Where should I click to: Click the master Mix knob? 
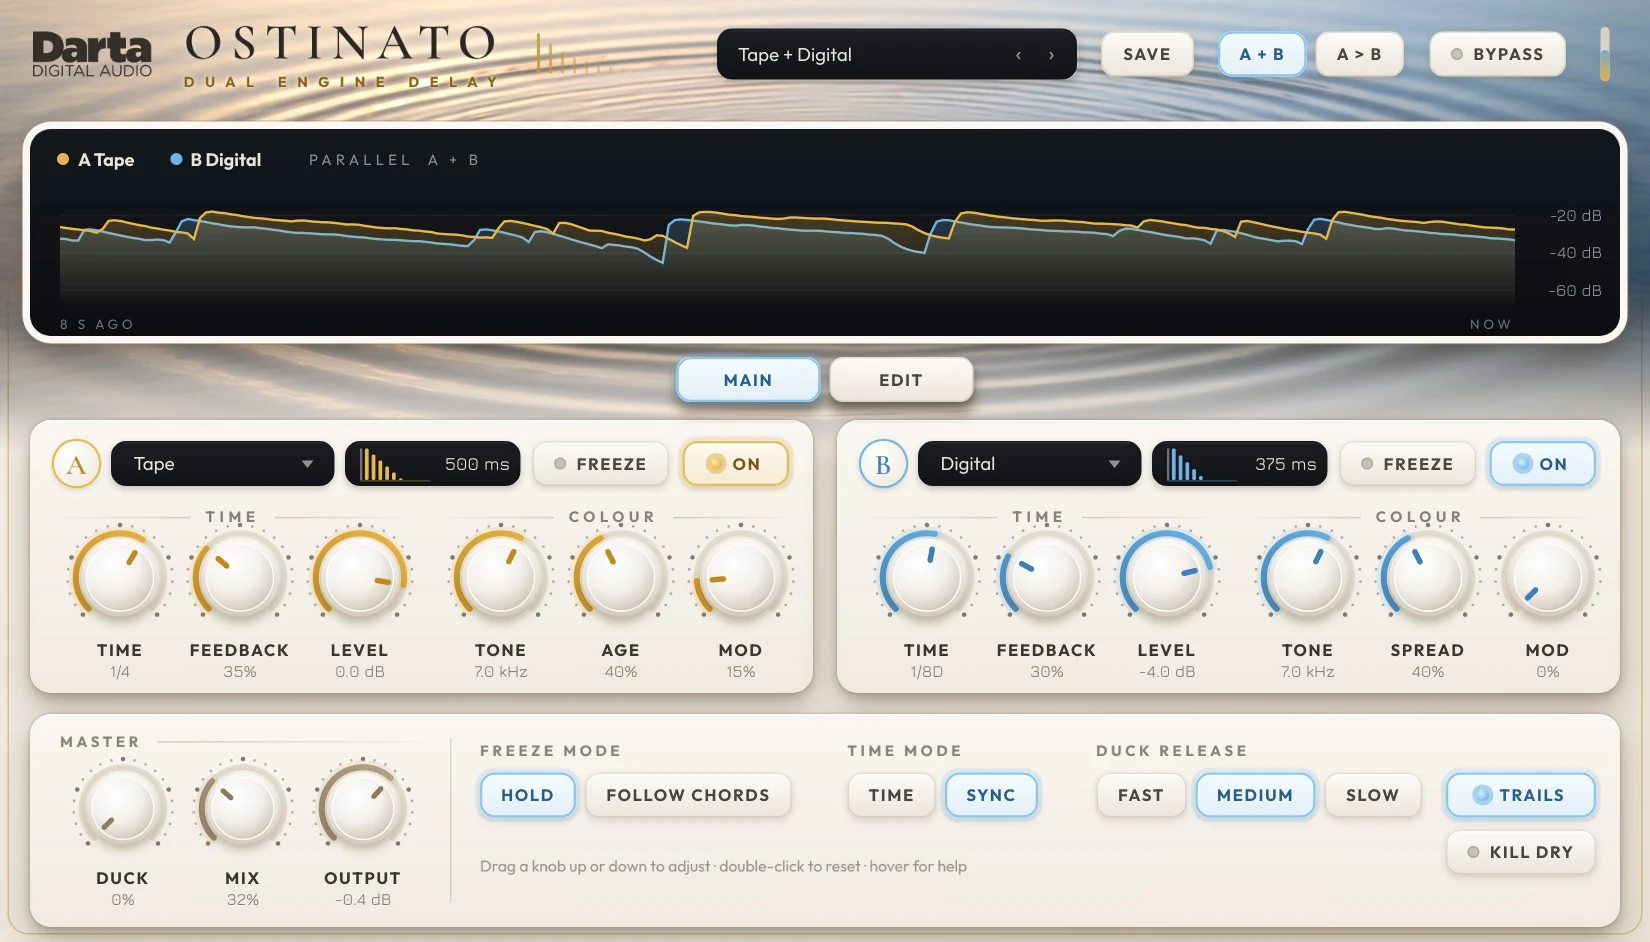coord(243,807)
